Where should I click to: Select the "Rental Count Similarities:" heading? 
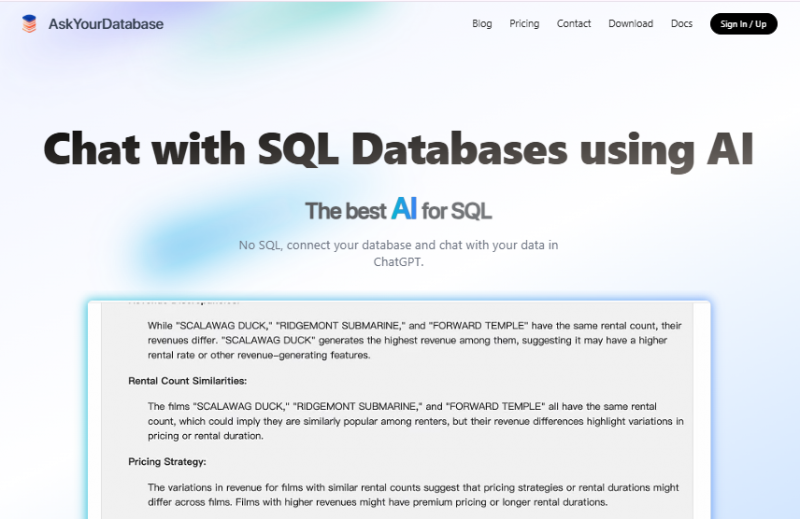coord(187,381)
